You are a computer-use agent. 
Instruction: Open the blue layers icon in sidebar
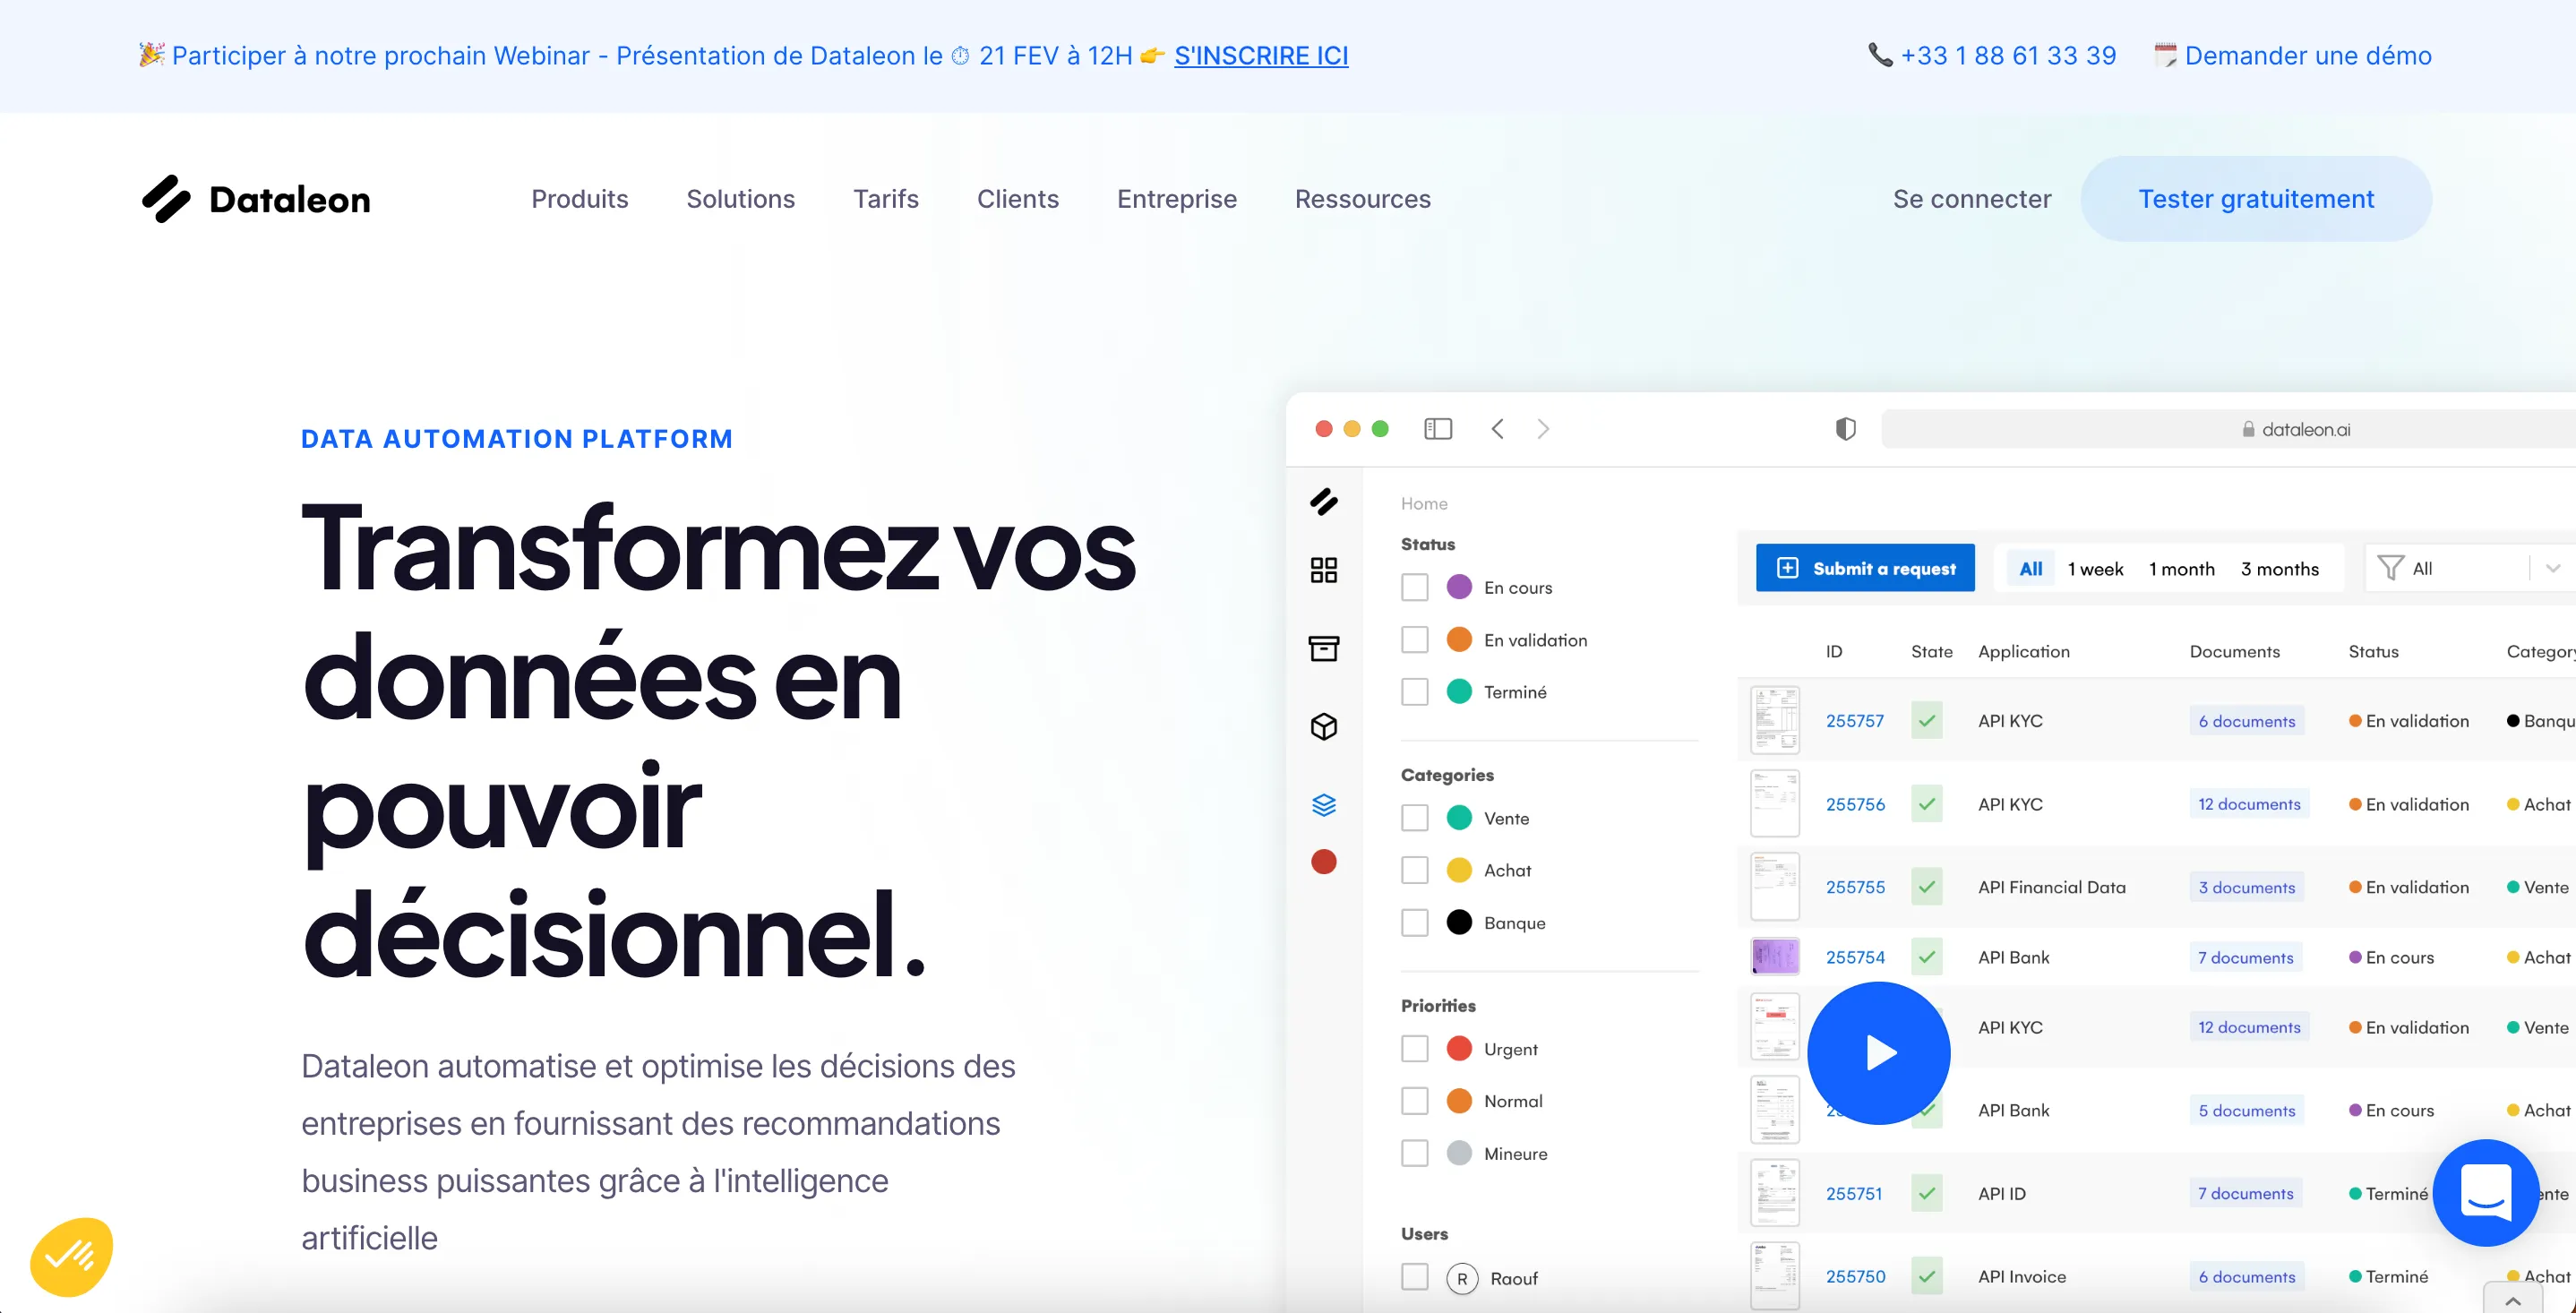point(1324,804)
